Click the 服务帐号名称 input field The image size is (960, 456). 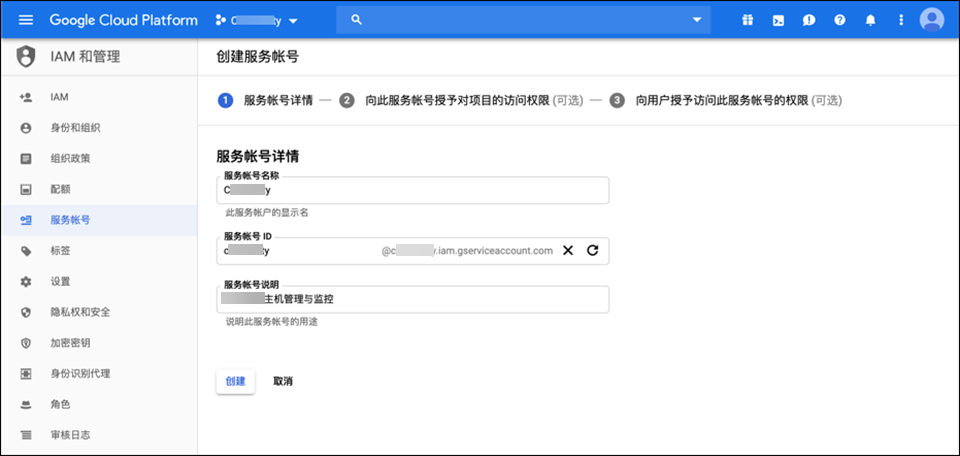413,190
